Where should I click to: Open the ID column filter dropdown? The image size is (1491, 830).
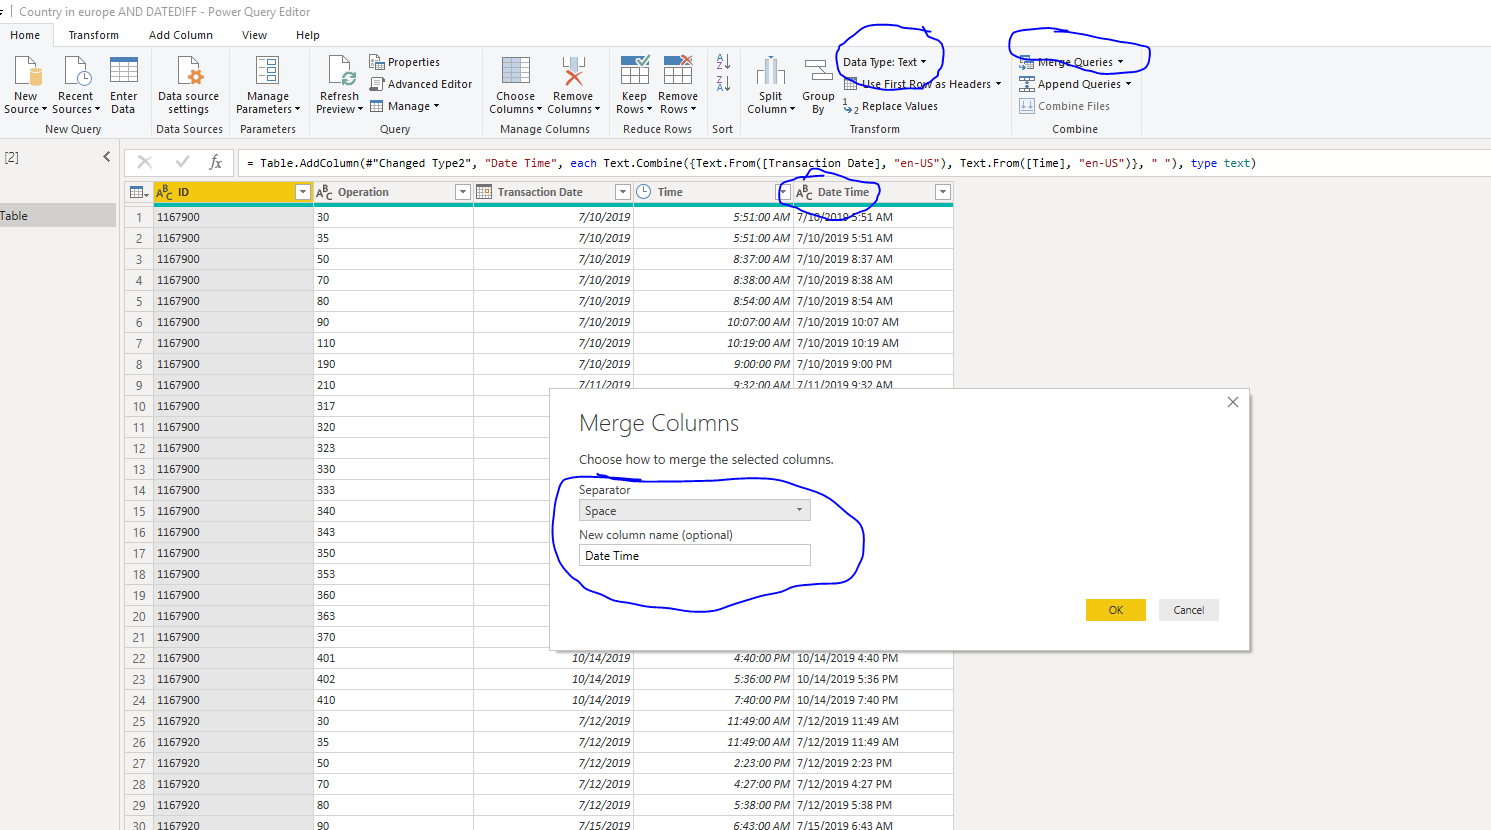(x=303, y=192)
